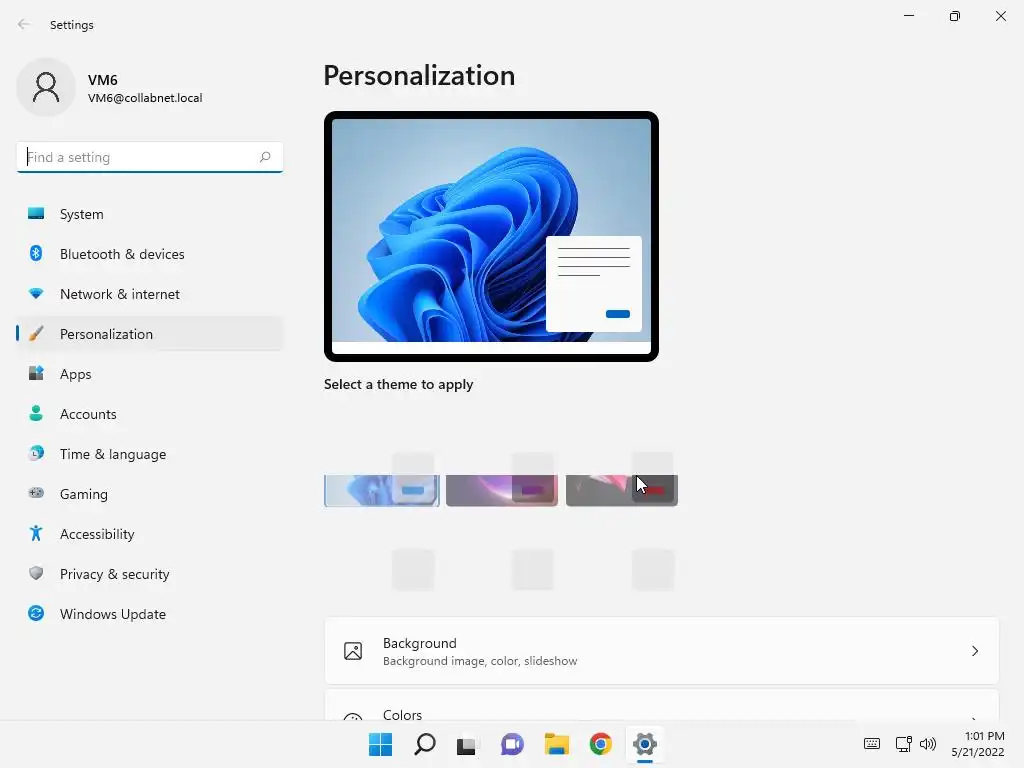This screenshot has width=1024, height=768.
Task: Click the Gaming controller icon
Action: [36, 493]
